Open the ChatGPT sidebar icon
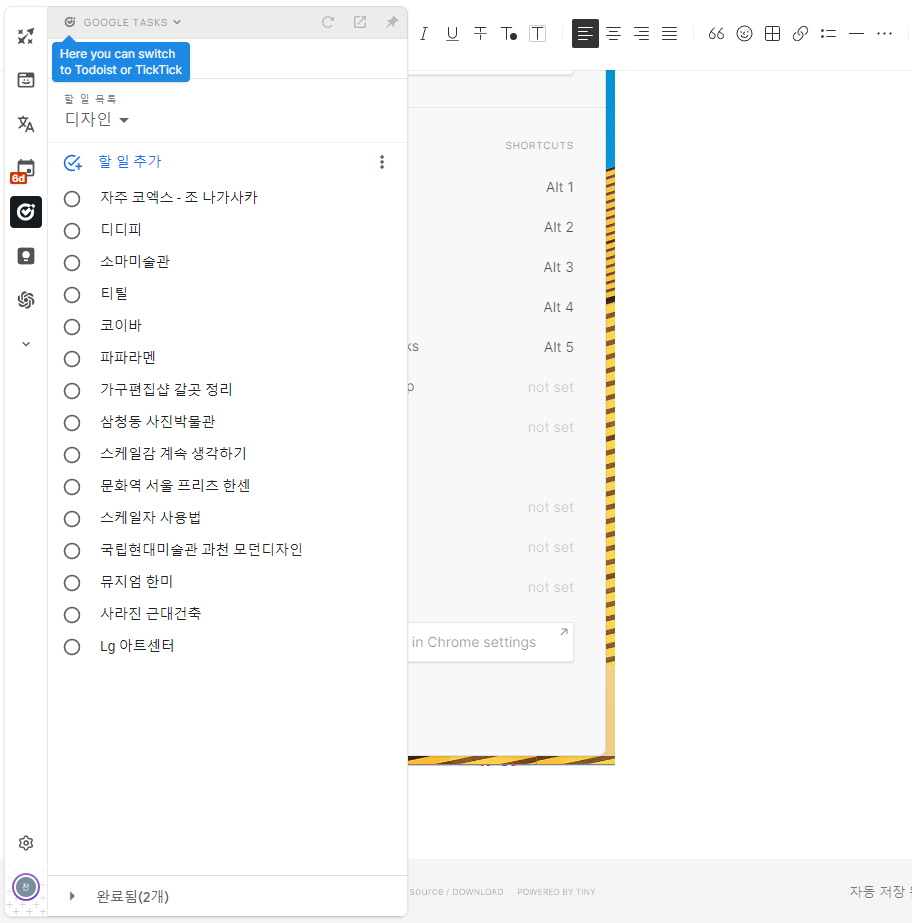 [x=25, y=300]
